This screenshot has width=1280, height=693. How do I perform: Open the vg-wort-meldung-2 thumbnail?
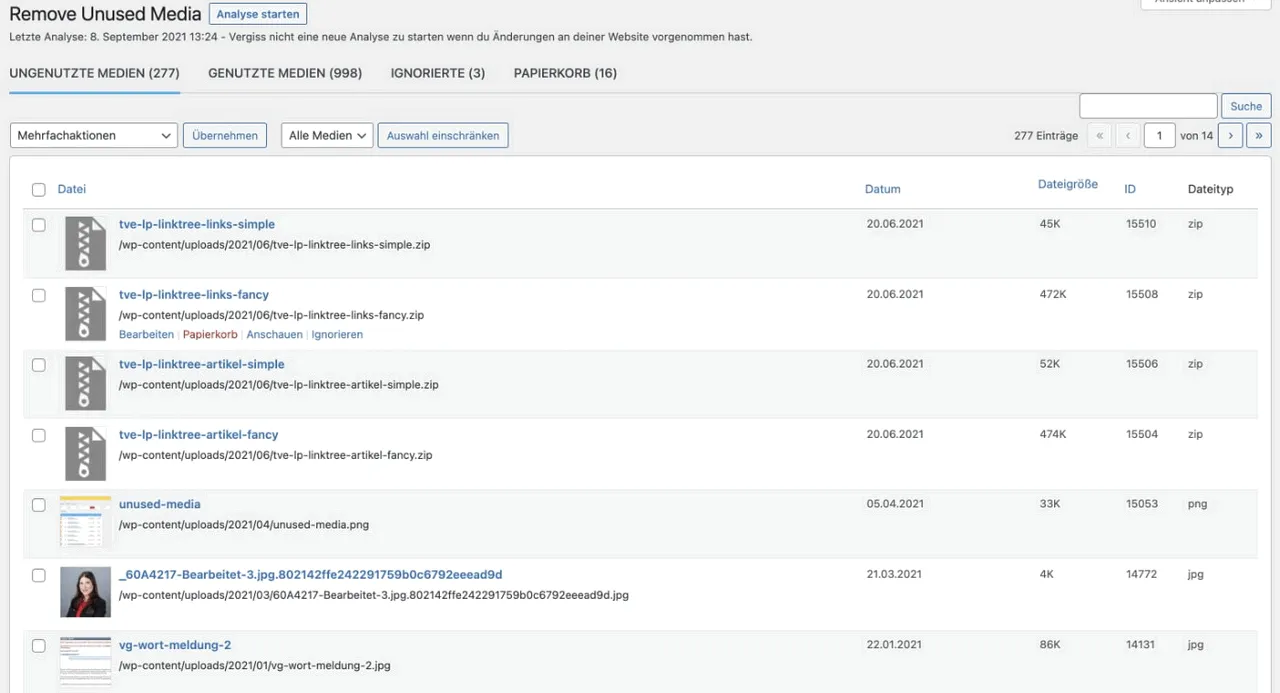85,661
